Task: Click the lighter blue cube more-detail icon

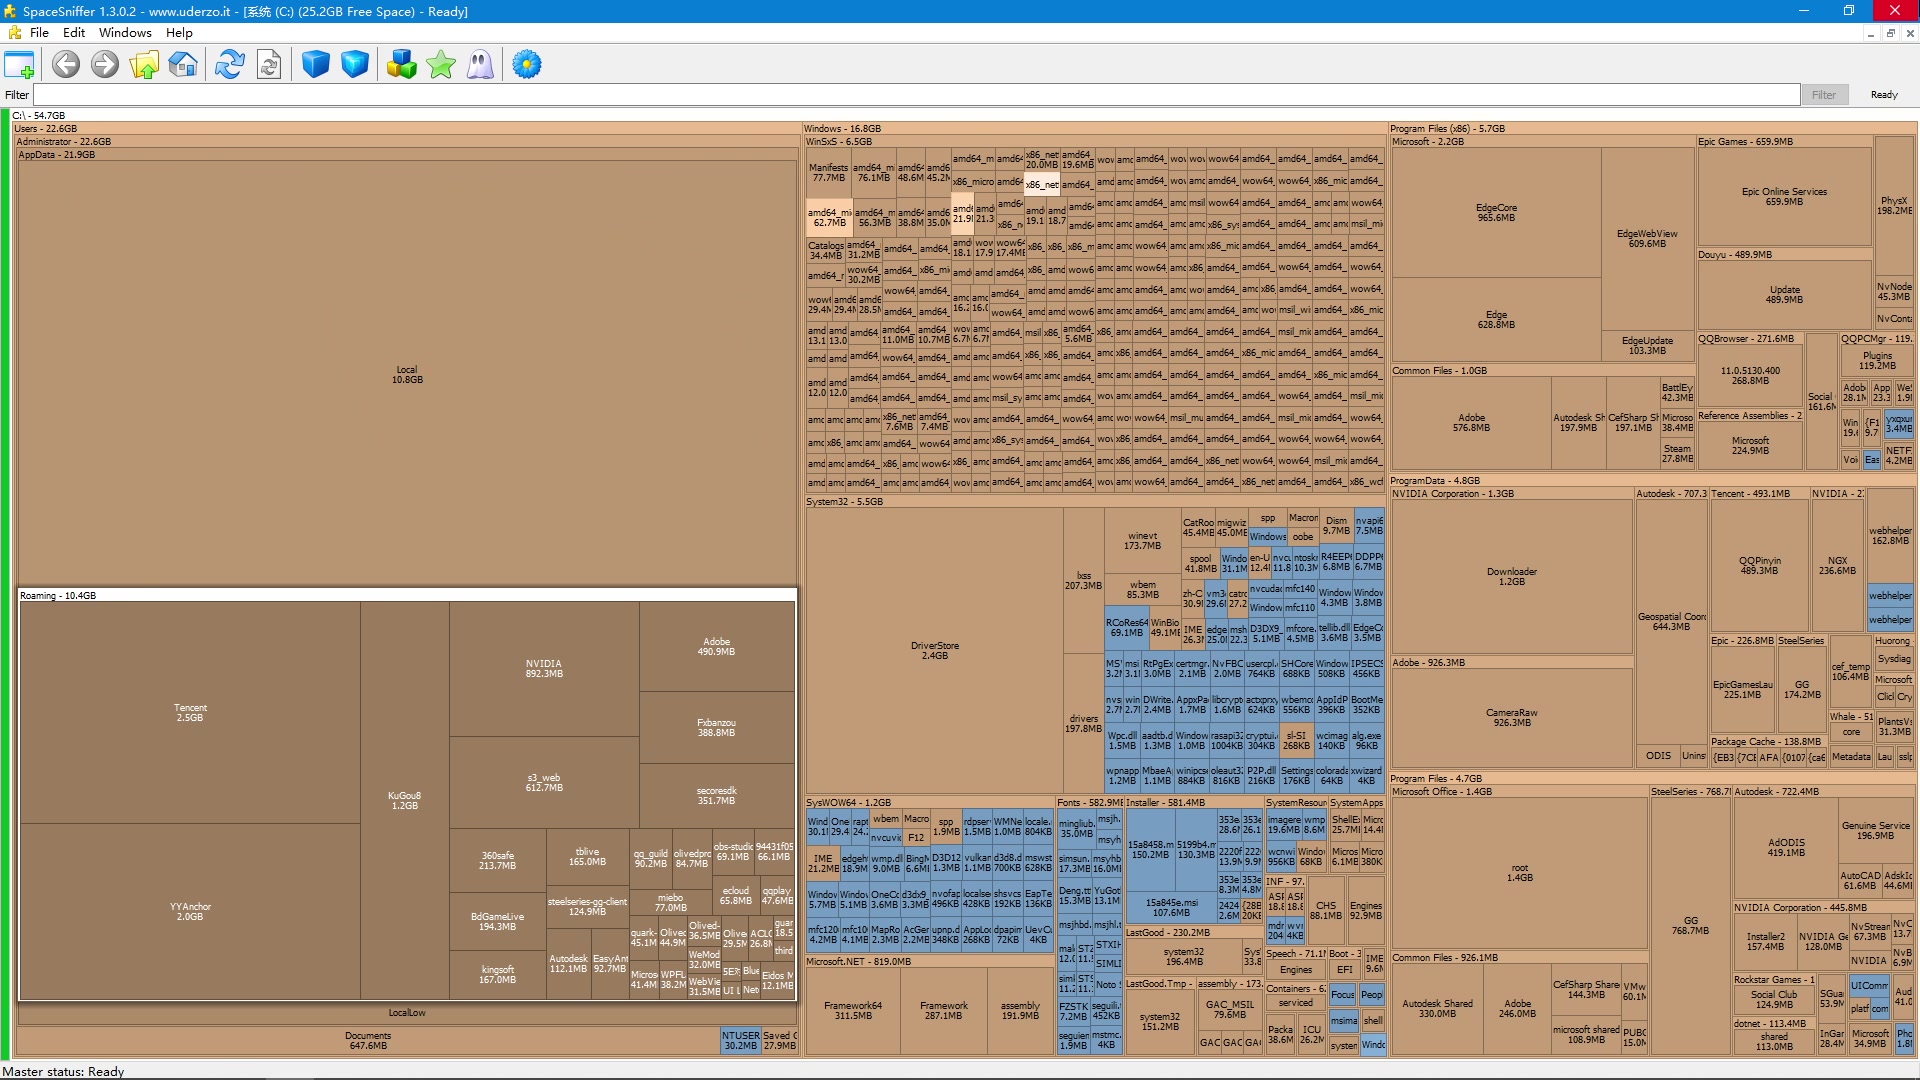Action: pos(355,65)
